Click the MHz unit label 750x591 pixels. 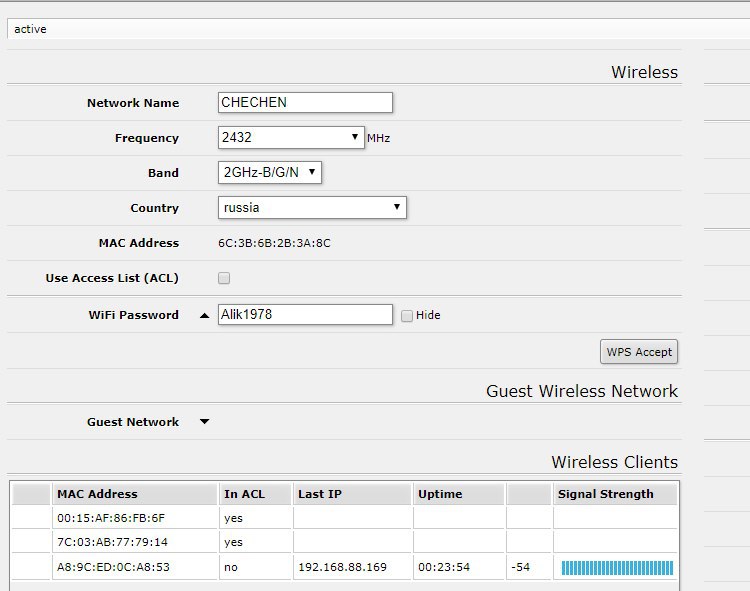[x=378, y=138]
